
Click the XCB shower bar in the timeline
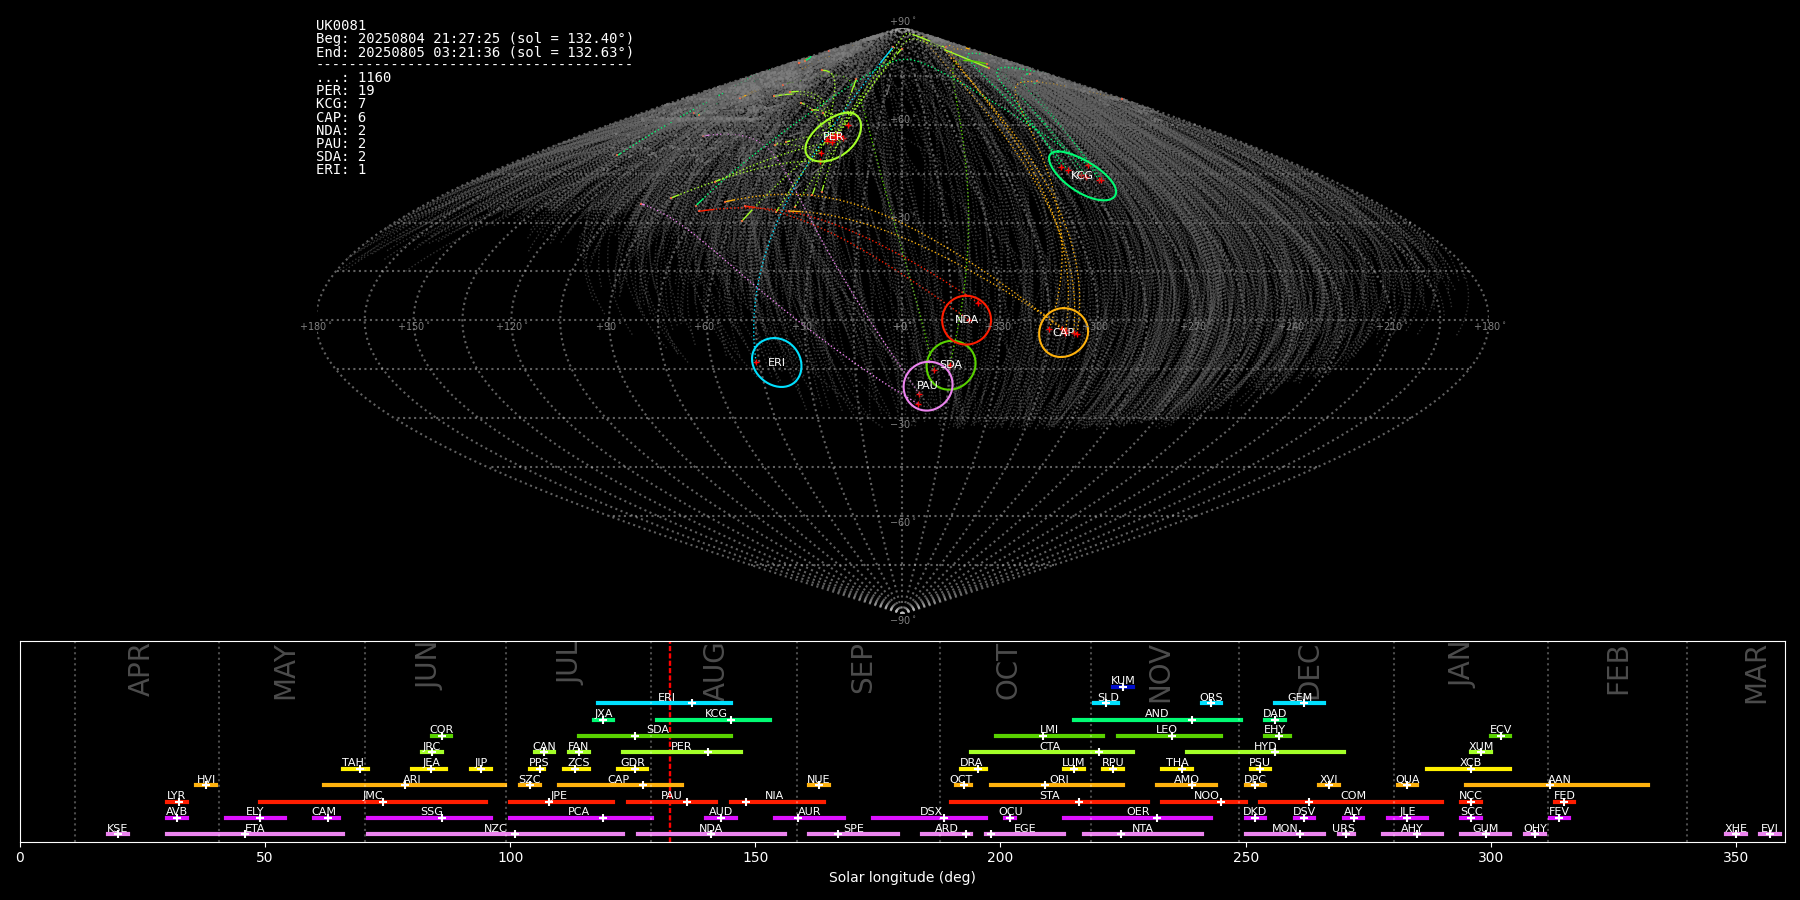click(1468, 769)
